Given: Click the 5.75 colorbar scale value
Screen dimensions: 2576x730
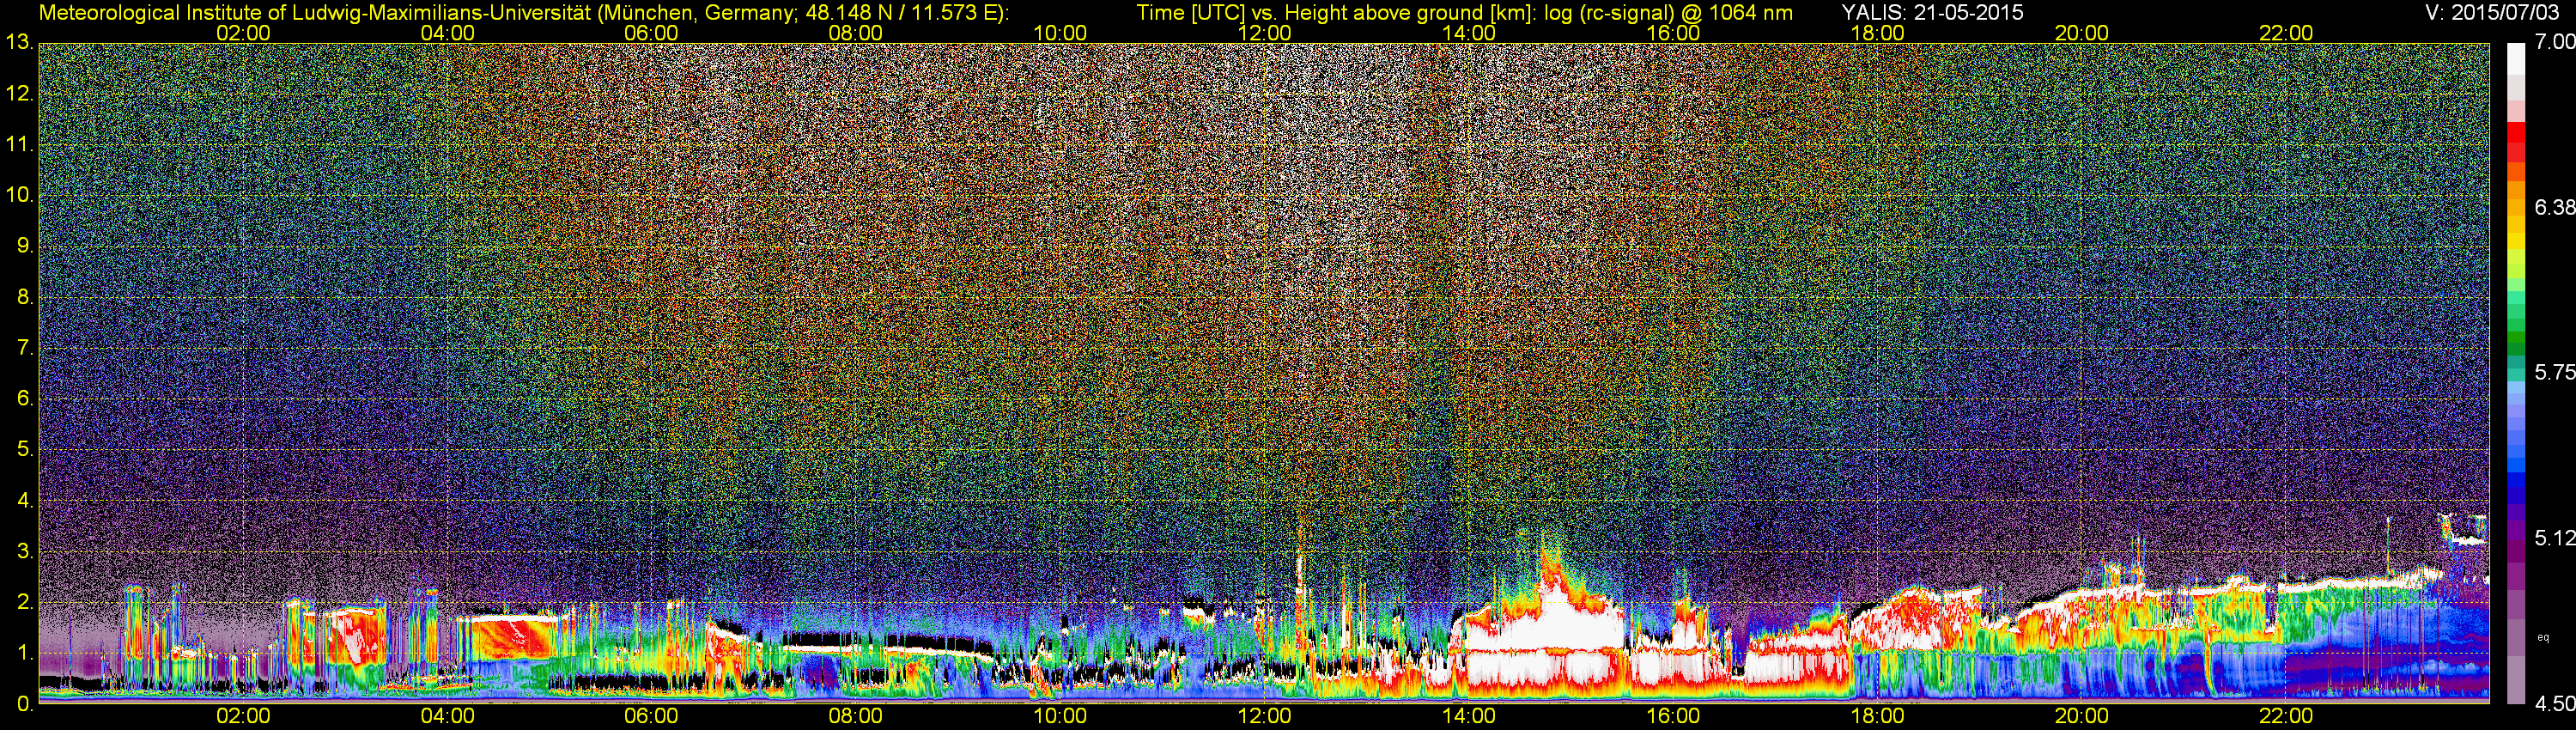Looking at the screenshot, I should (2555, 372).
